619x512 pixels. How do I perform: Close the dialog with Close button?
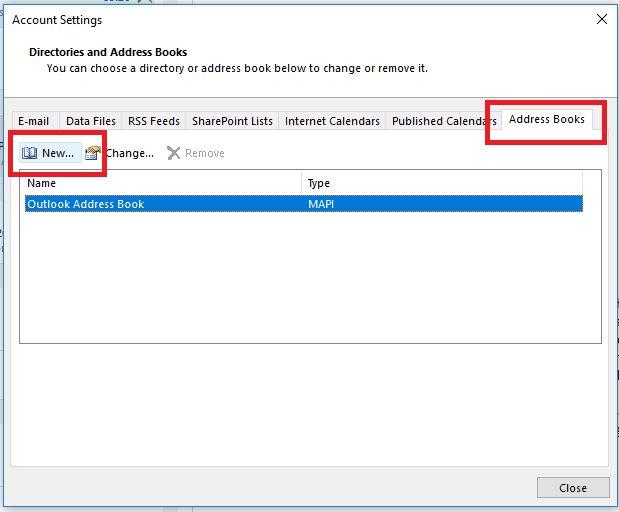(573, 488)
